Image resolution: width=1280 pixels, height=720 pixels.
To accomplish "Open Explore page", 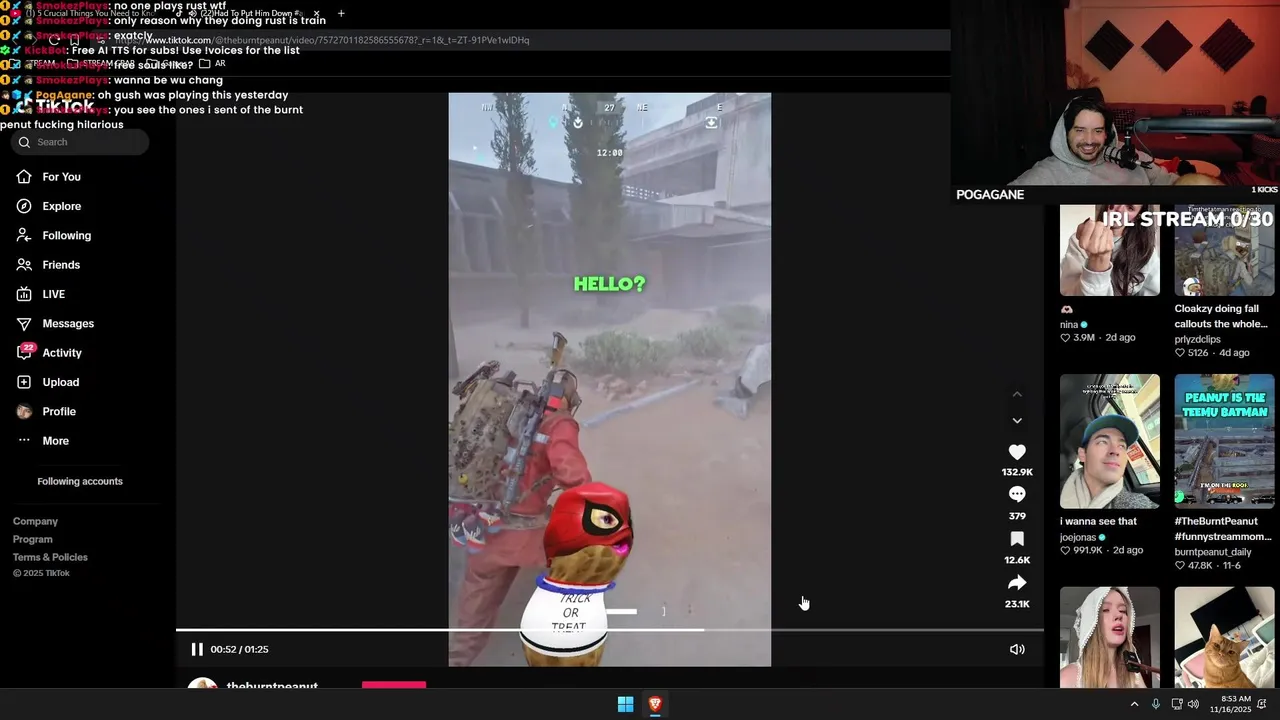I will 62,206.
